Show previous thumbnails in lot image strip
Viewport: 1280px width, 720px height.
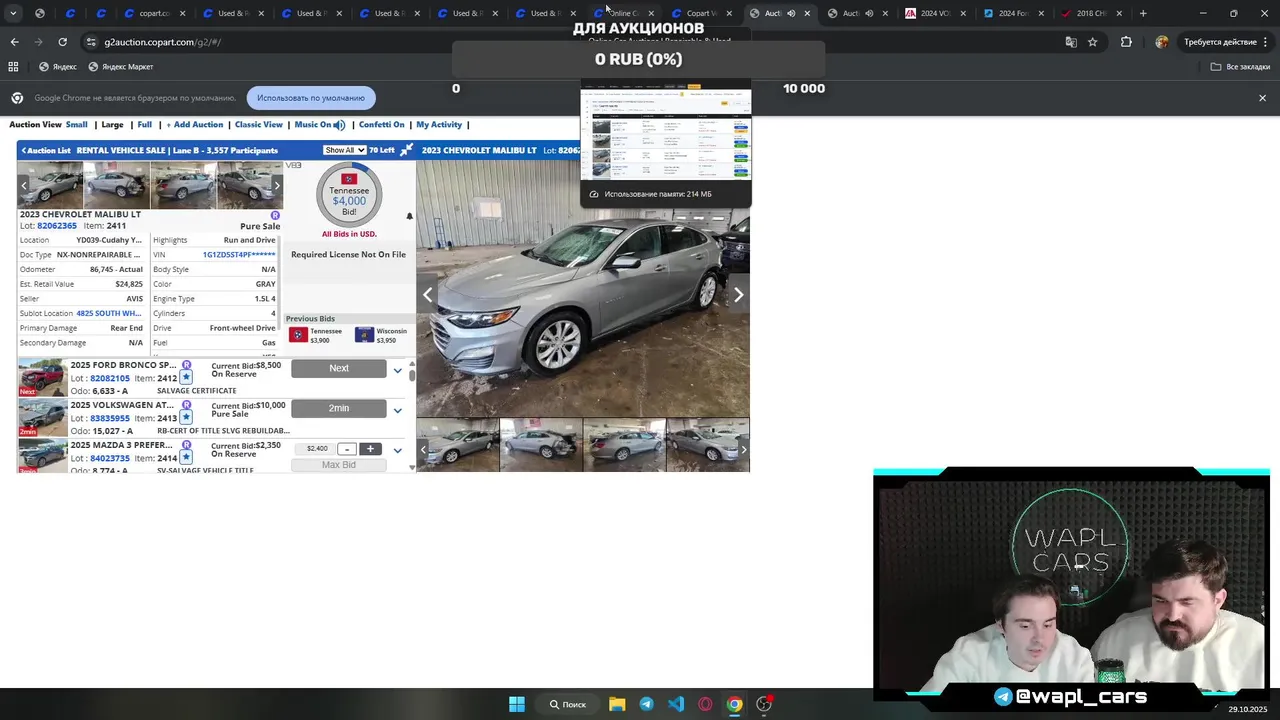click(x=24, y=185)
